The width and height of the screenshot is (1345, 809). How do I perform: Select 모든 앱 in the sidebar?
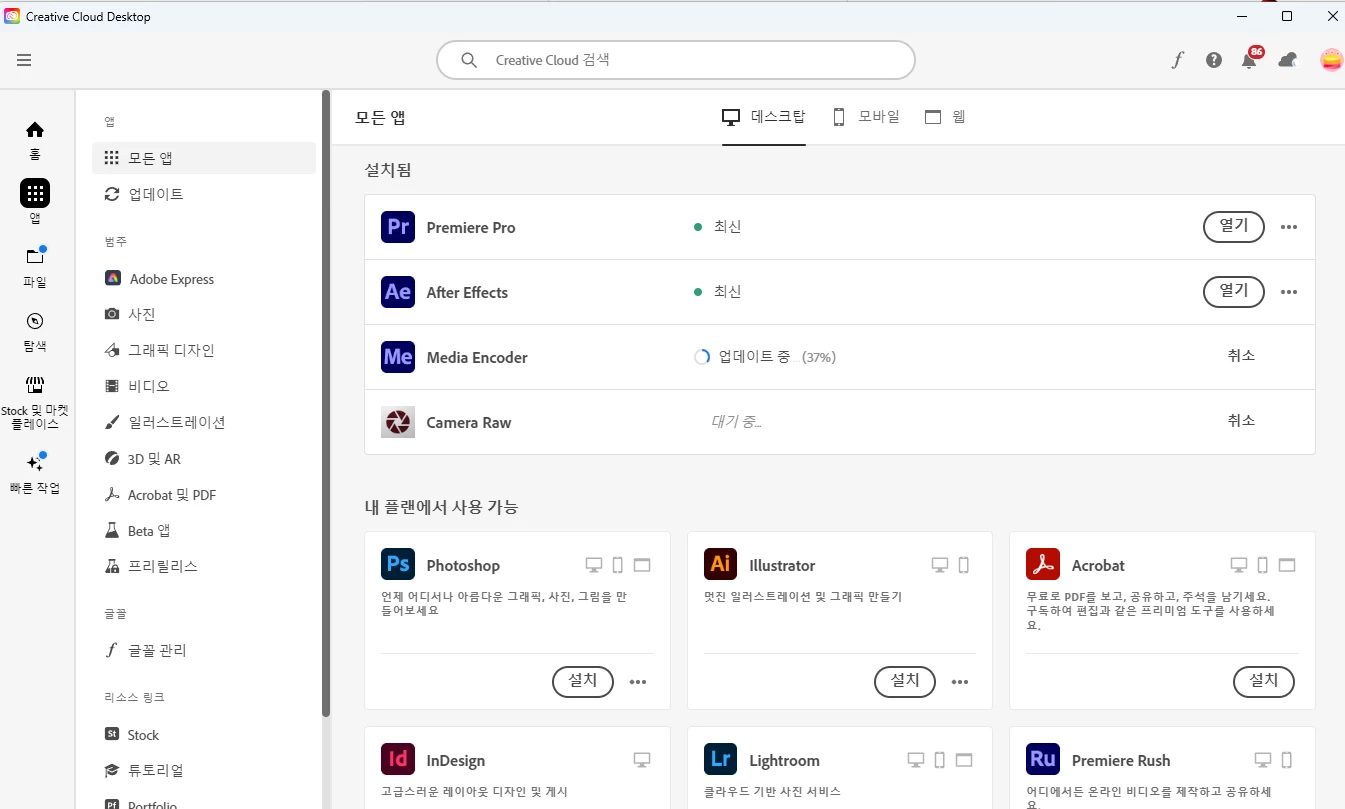pyautogui.click(x=204, y=158)
